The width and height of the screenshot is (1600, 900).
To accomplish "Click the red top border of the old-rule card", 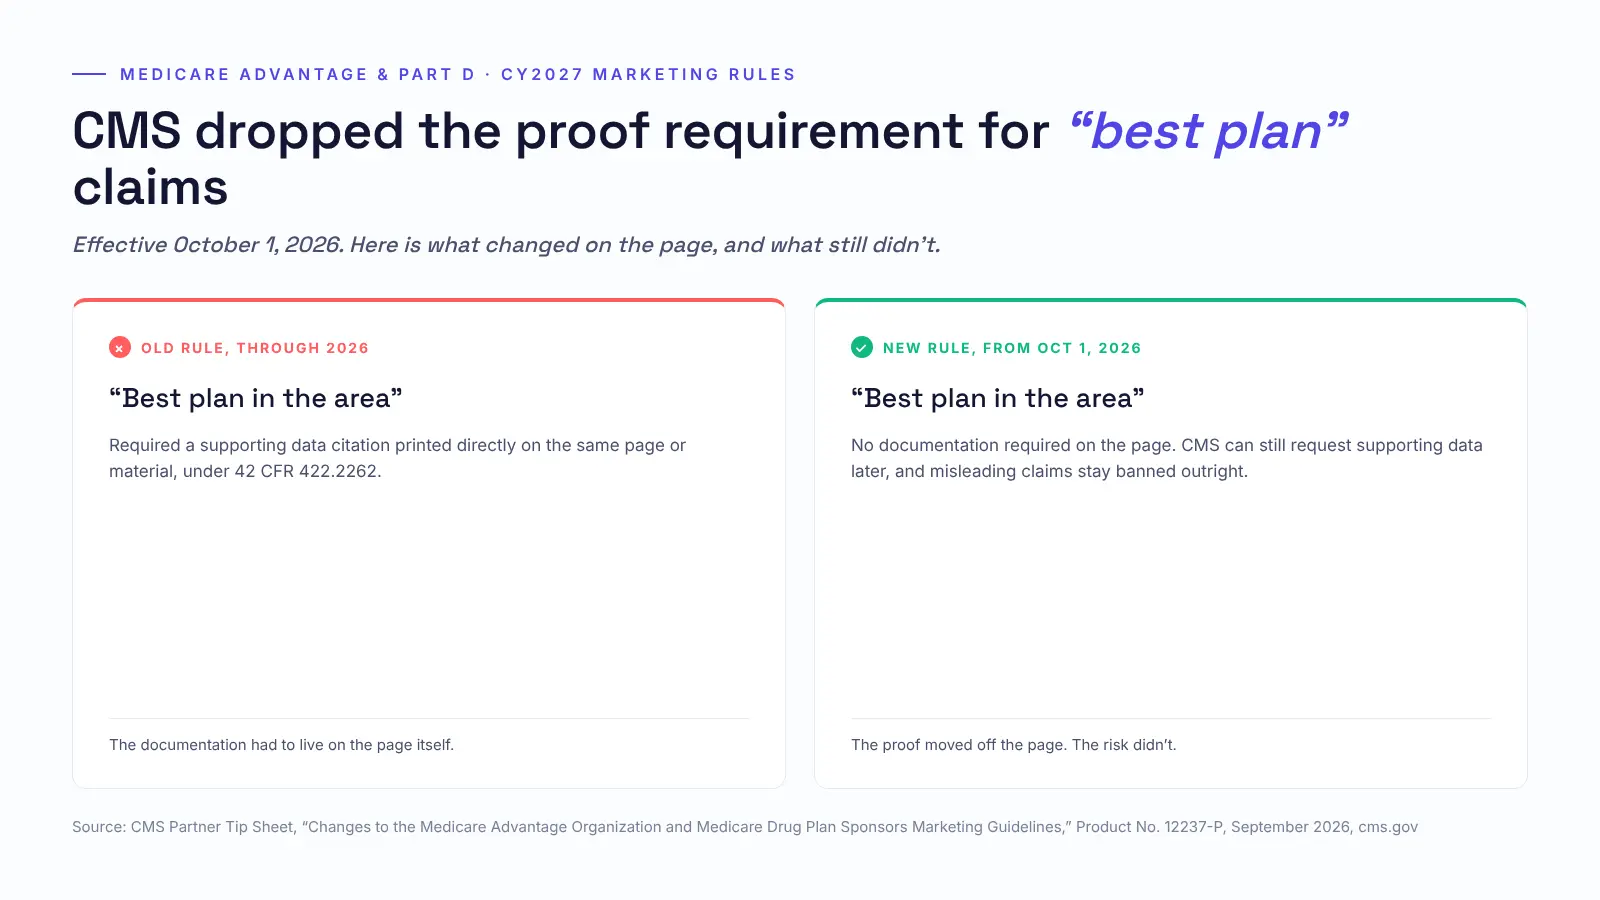I will pos(429,300).
